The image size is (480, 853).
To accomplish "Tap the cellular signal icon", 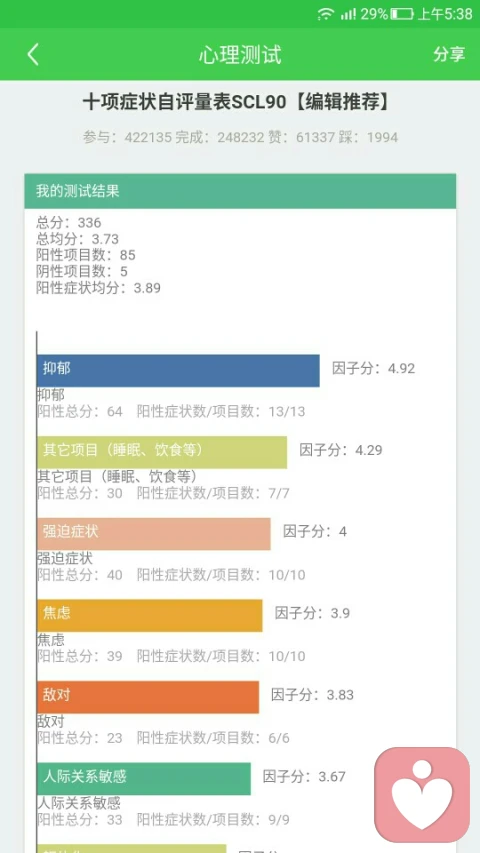I will (348, 14).
